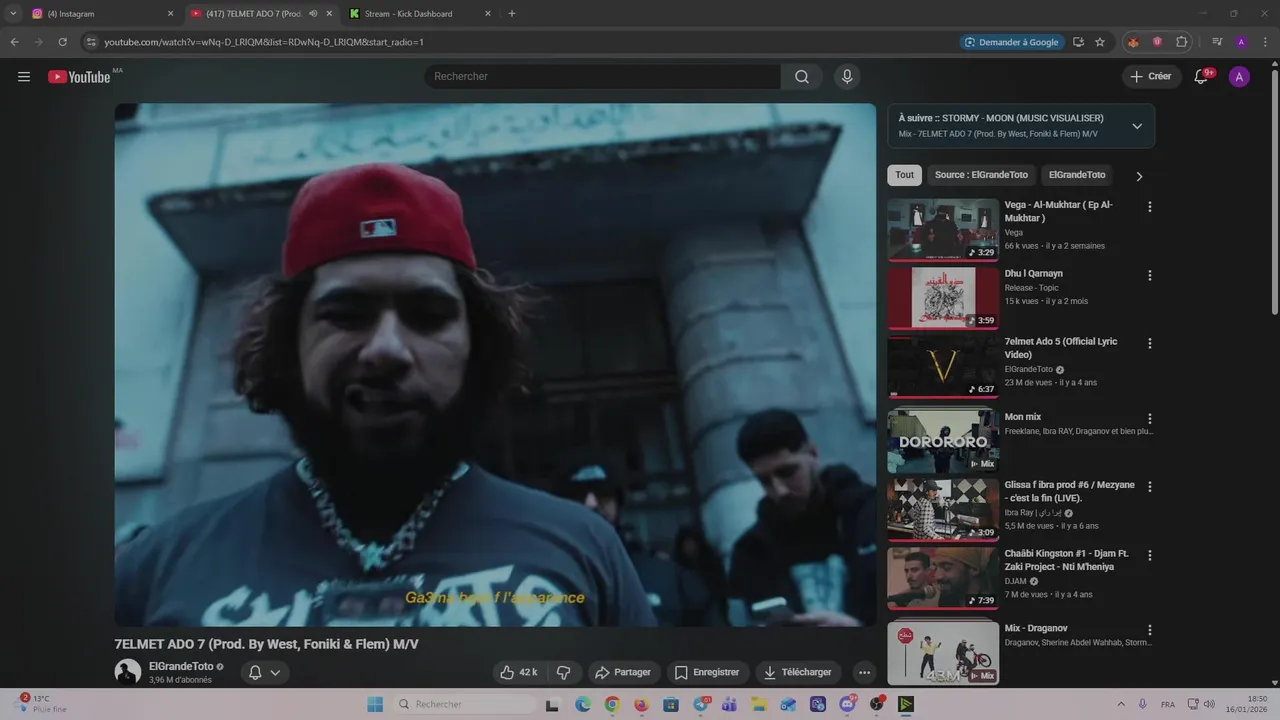This screenshot has width=1280, height=720.
Task: Open the YouTube account avatar menu
Action: coord(1239,77)
